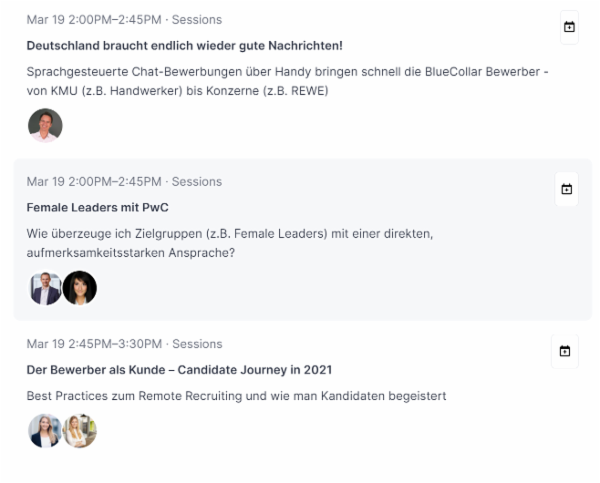Image resolution: width=600 pixels, height=483 pixels.
Task: View the dark-haired woman speaker avatar
Action: 80,288
